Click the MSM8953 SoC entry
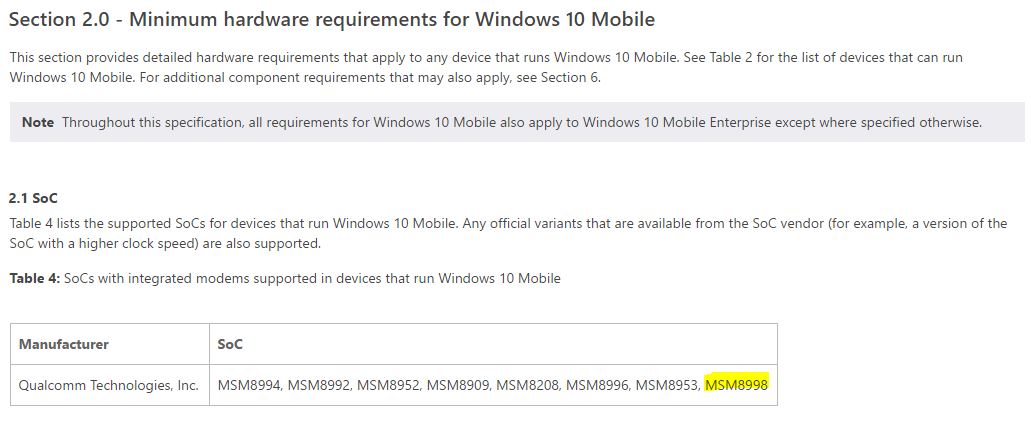Image resolution: width=1036 pixels, height=422 pixels. tap(667, 385)
